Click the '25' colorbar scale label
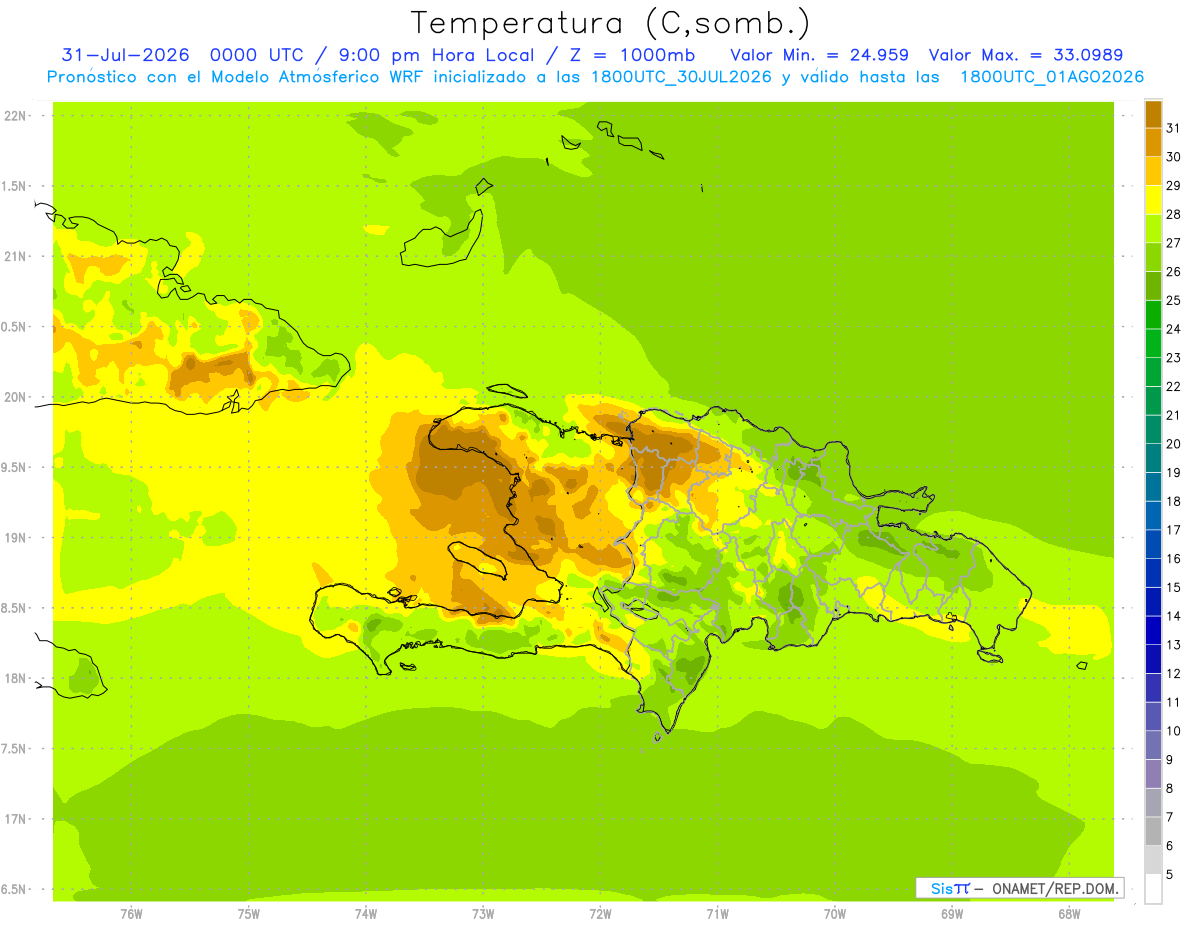Screen dimensions: 1200x927 pyautogui.click(x=1174, y=300)
